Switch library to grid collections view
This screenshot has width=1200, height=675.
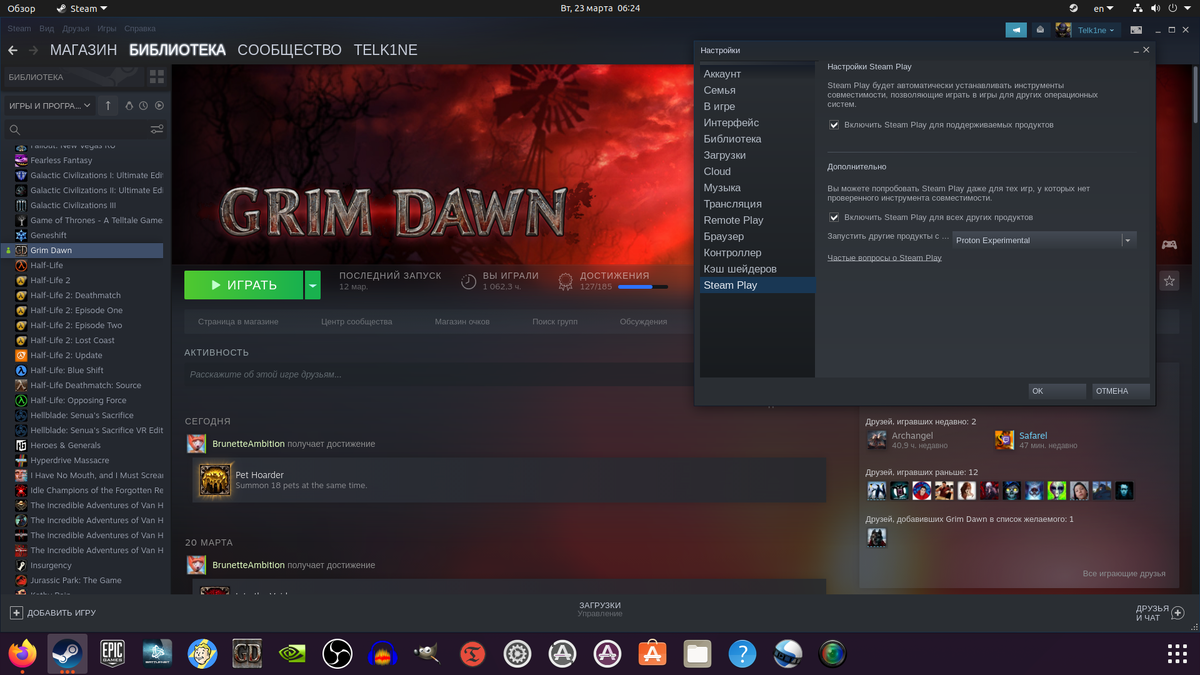point(157,76)
